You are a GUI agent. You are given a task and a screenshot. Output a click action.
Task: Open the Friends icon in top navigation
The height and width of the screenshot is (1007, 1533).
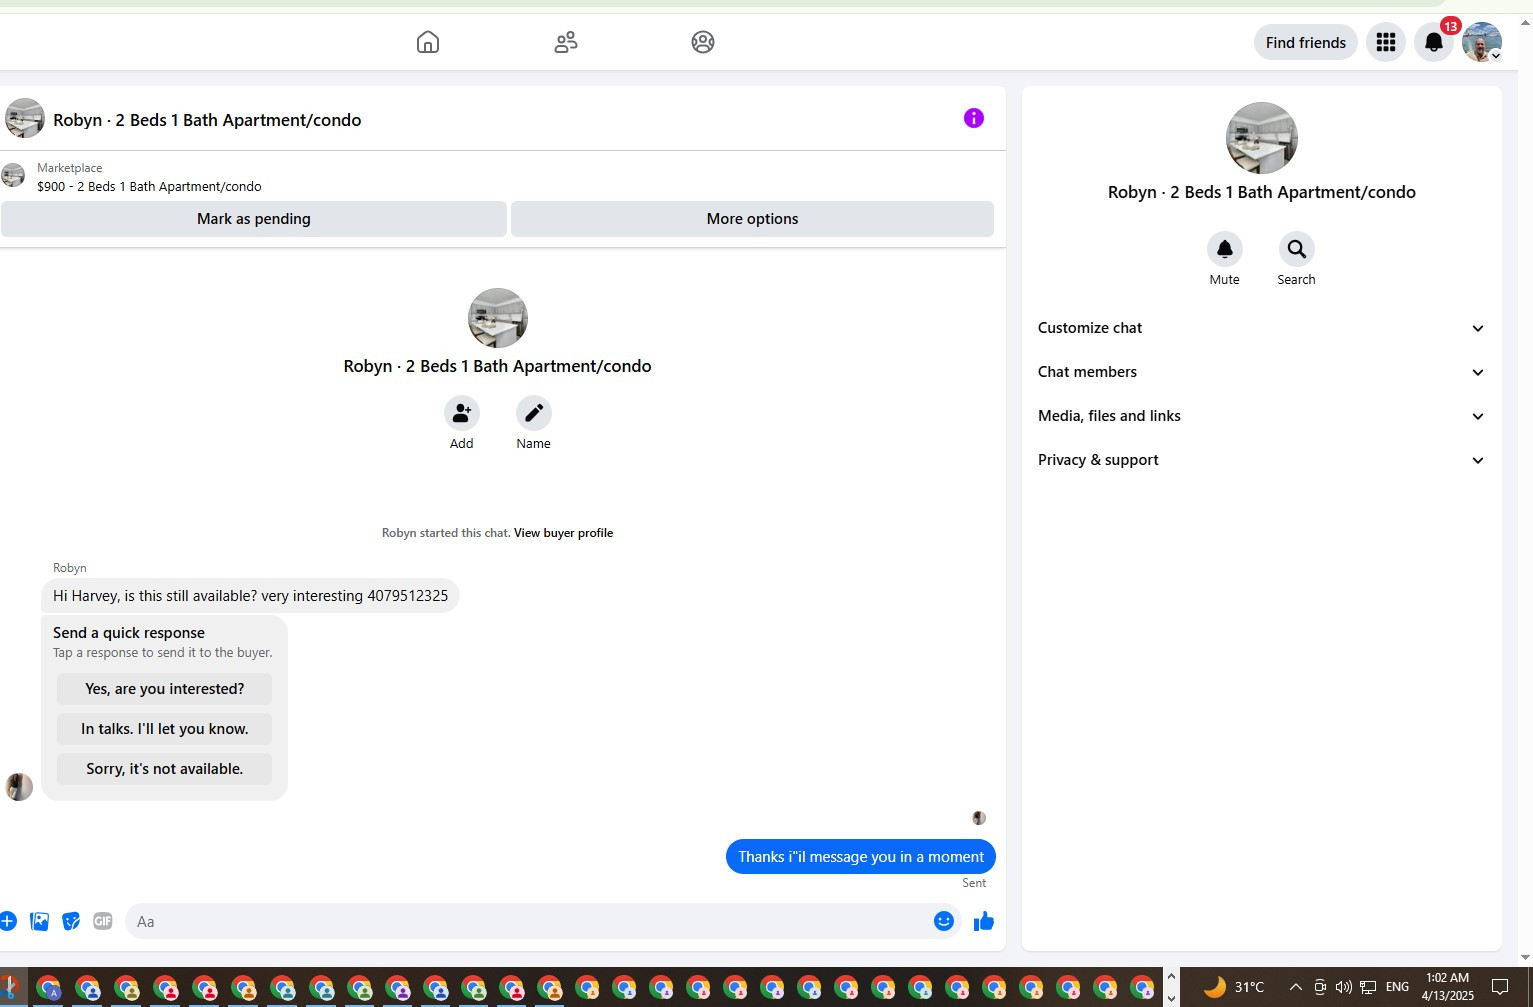click(566, 42)
